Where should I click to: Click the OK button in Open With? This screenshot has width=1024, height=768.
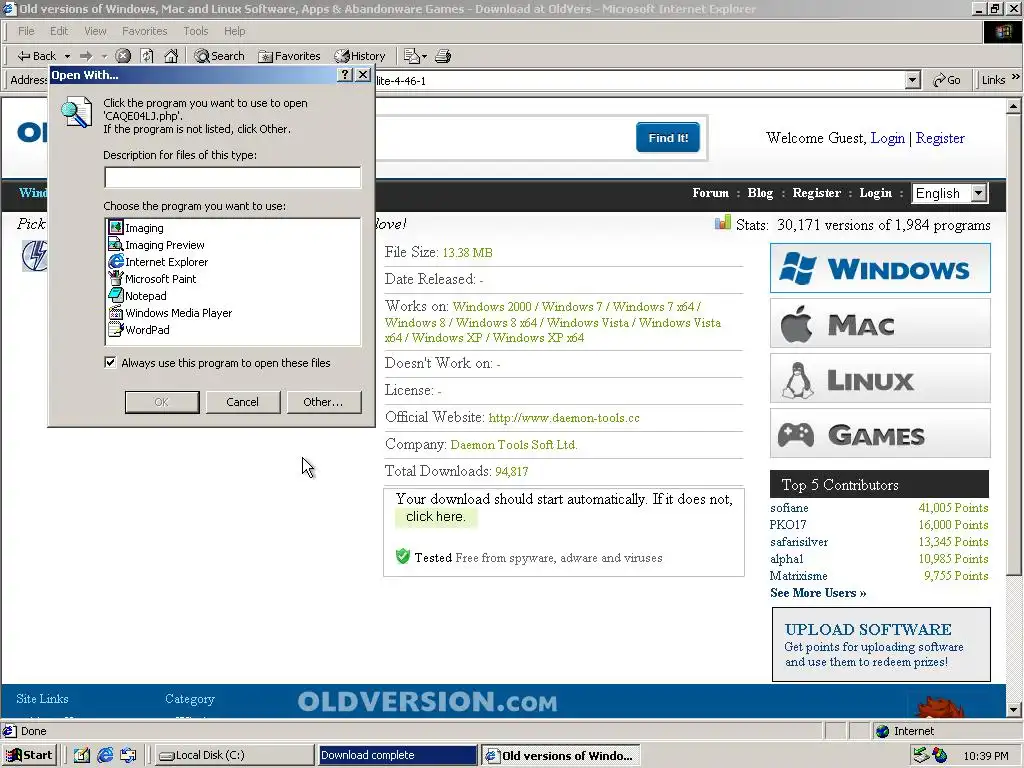(162, 402)
